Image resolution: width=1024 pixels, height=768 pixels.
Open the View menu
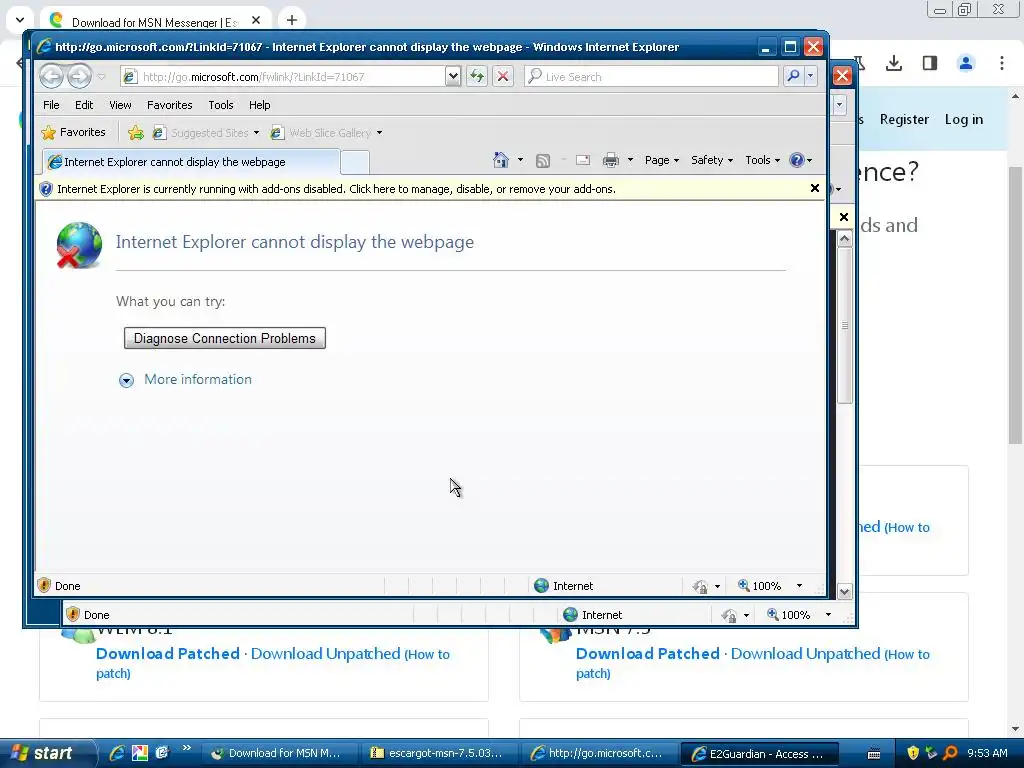point(120,104)
